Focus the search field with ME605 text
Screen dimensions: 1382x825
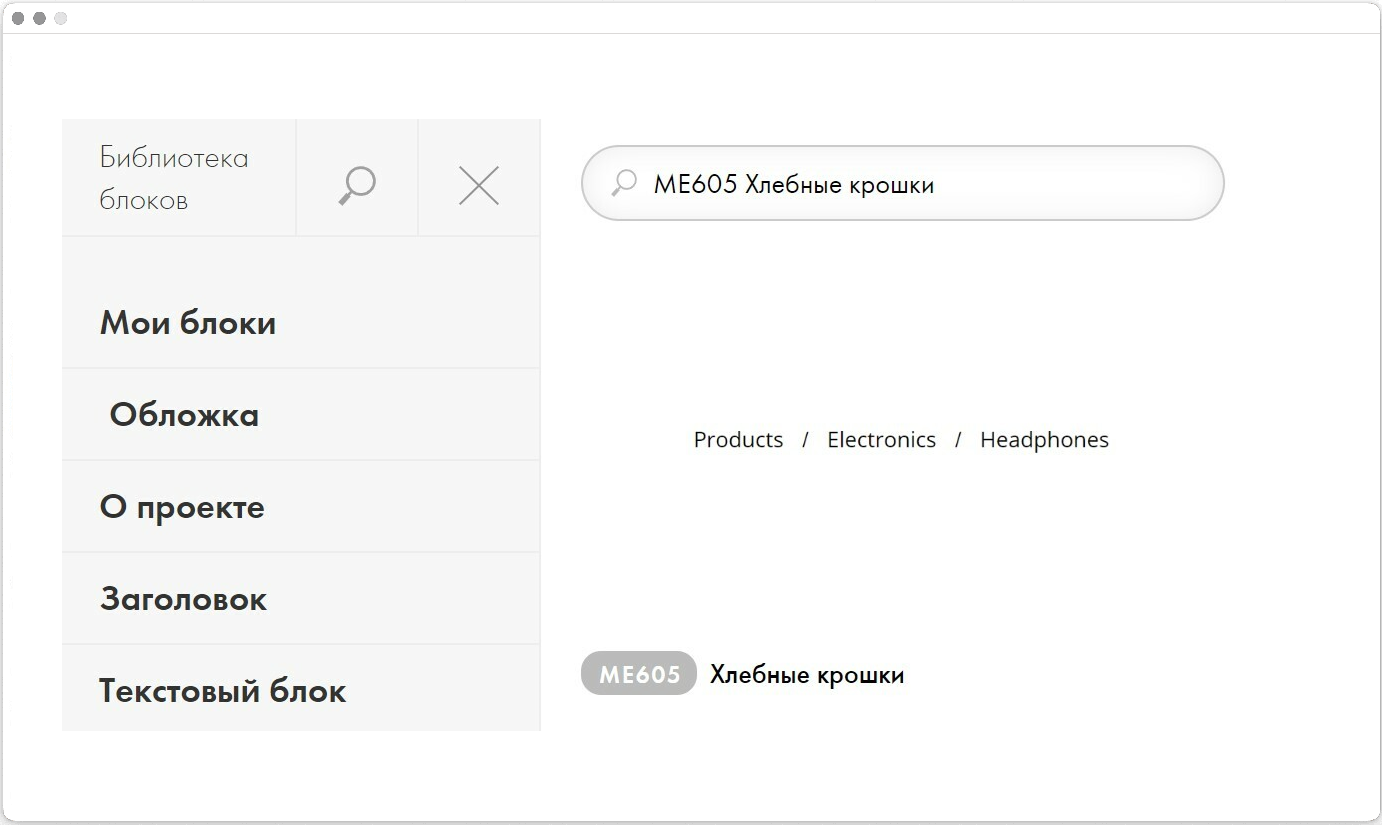(x=902, y=183)
